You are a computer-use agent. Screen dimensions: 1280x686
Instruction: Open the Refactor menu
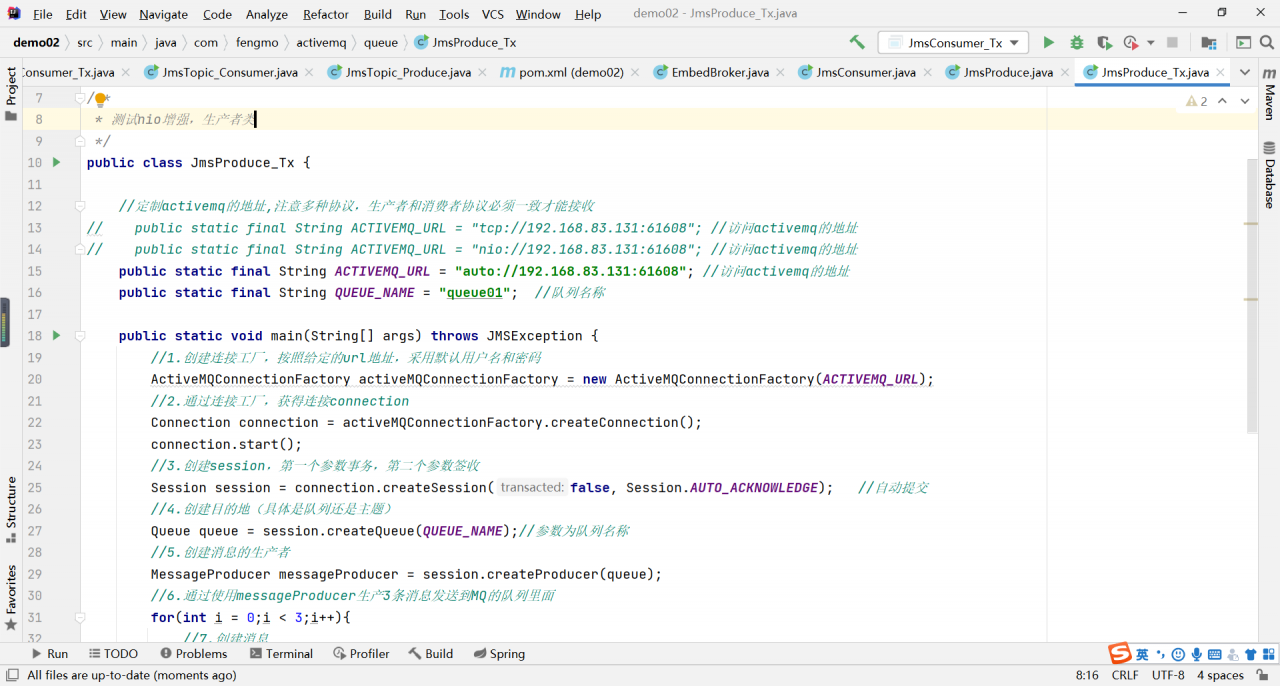coord(326,14)
